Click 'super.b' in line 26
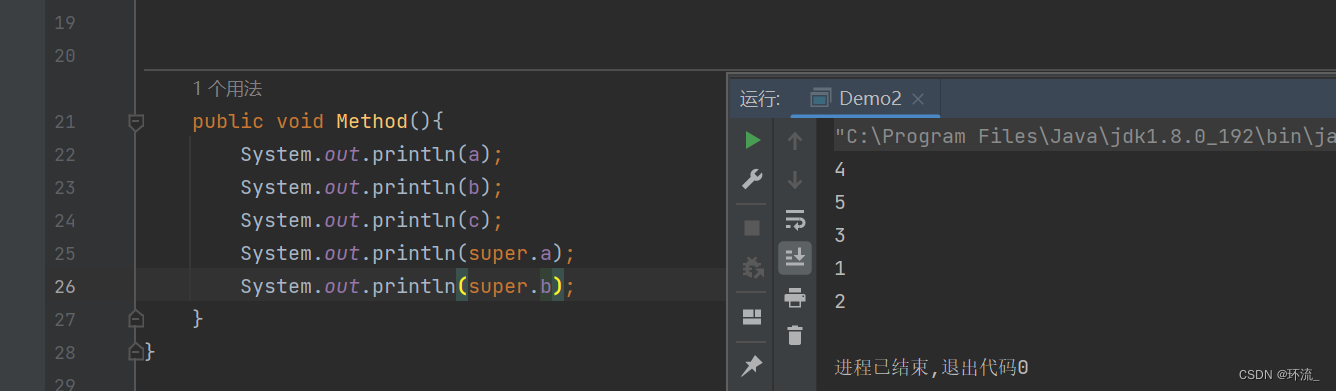 pyautogui.click(x=510, y=287)
